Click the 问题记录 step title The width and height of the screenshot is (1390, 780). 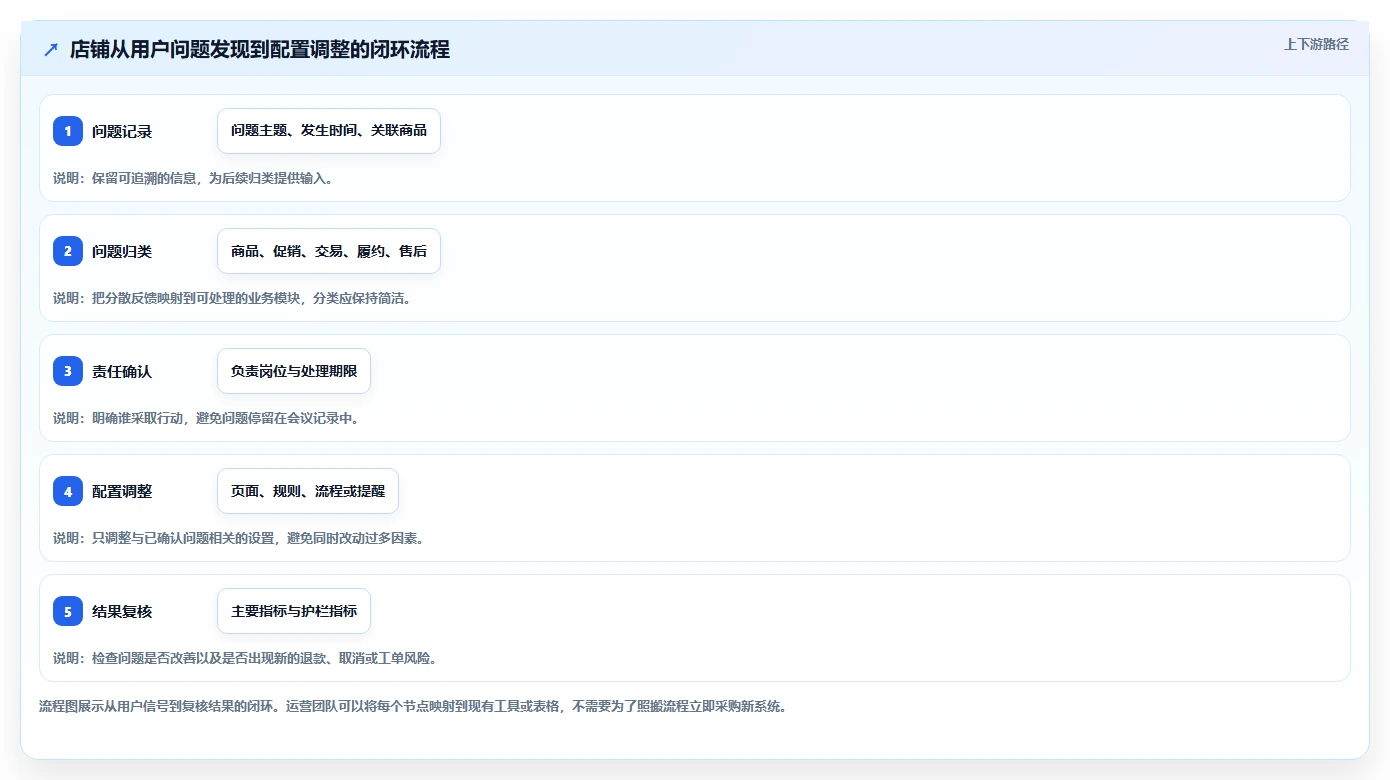(122, 131)
